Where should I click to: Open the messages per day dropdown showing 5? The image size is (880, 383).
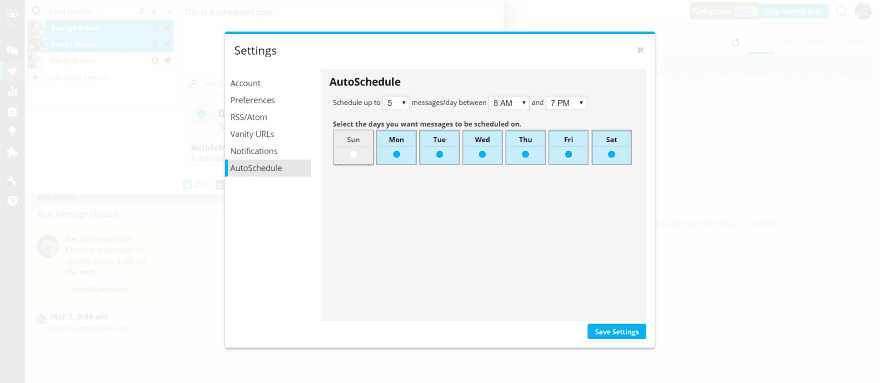point(396,103)
